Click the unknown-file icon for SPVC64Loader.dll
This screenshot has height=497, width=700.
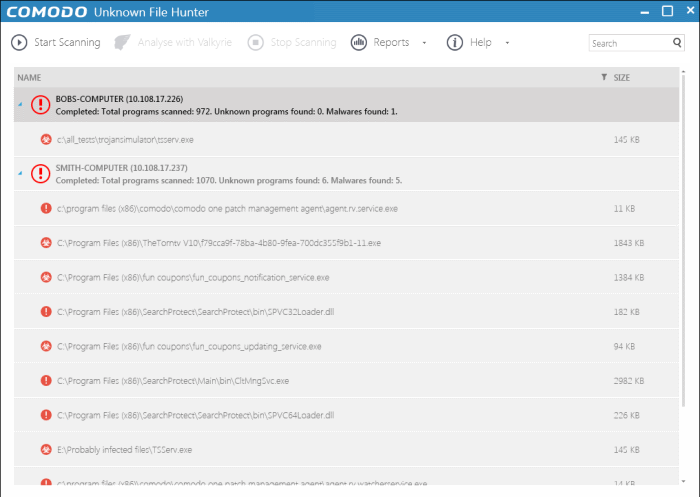[x=46, y=415]
